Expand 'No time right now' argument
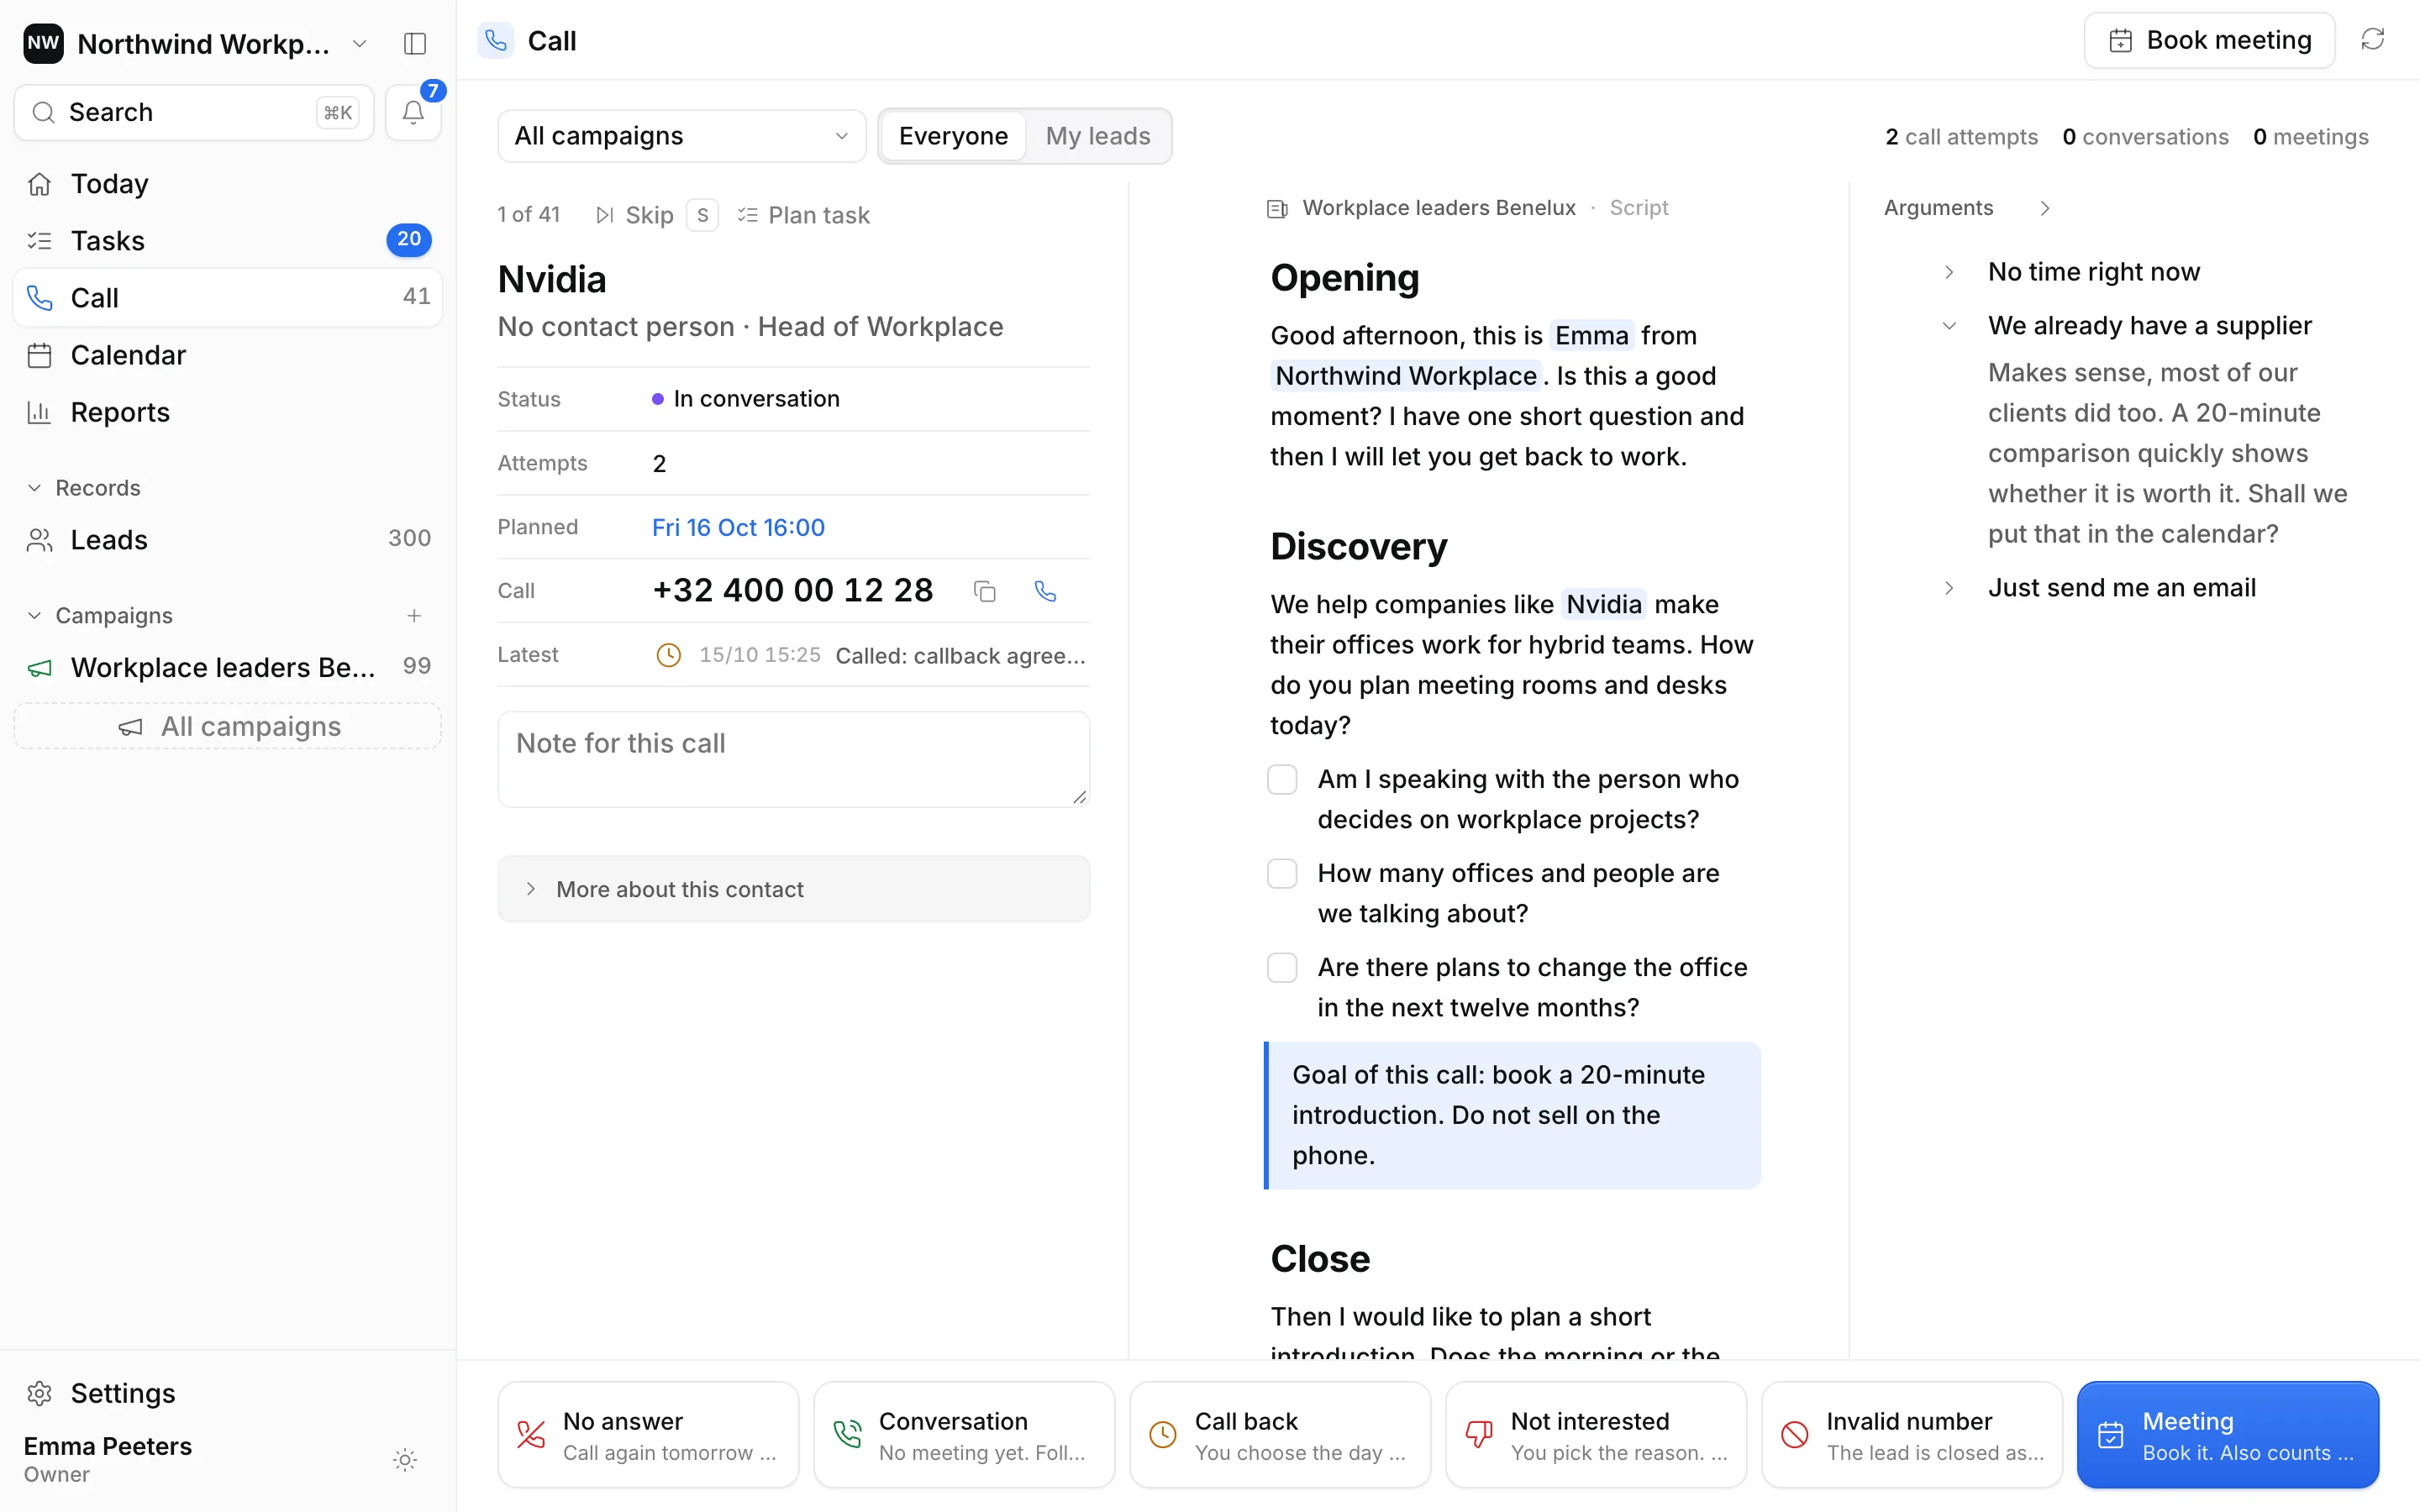2420x1512 pixels. coord(1948,272)
